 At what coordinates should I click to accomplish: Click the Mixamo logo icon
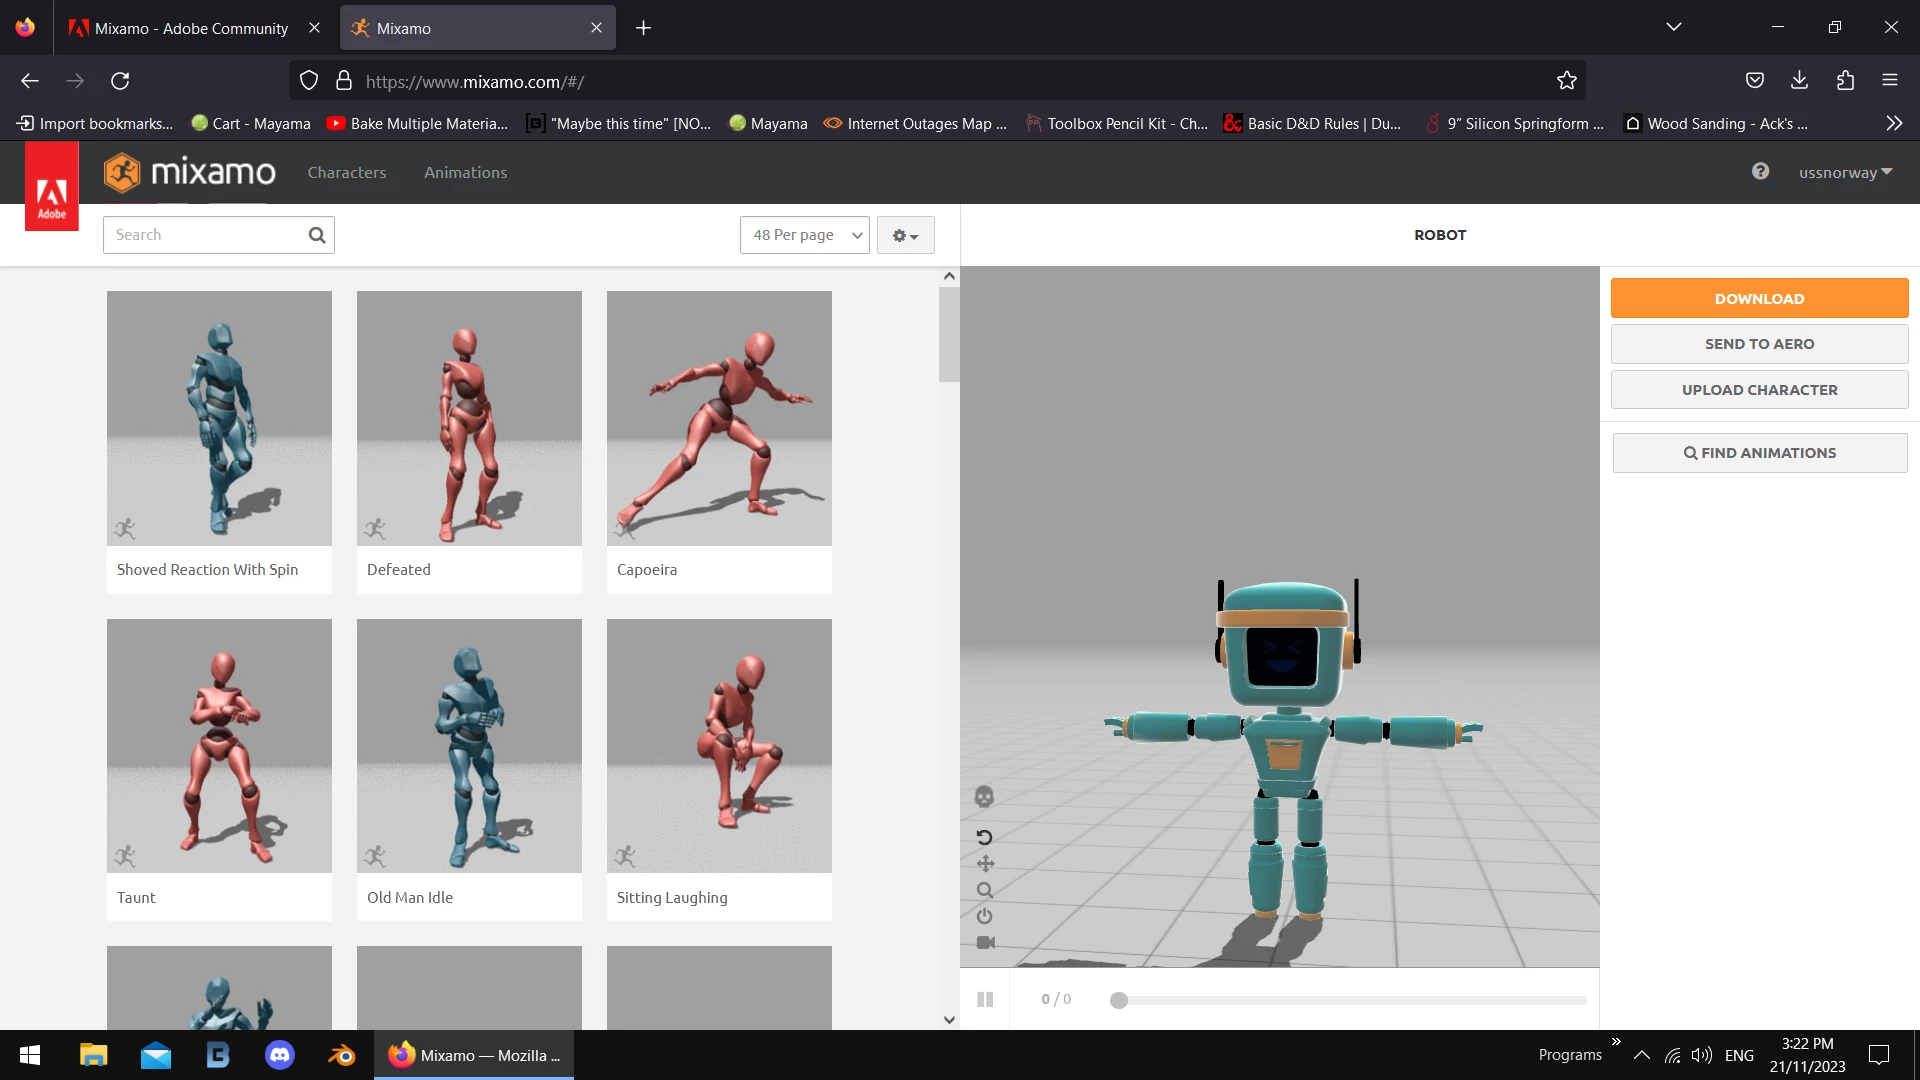[x=122, y=172]
